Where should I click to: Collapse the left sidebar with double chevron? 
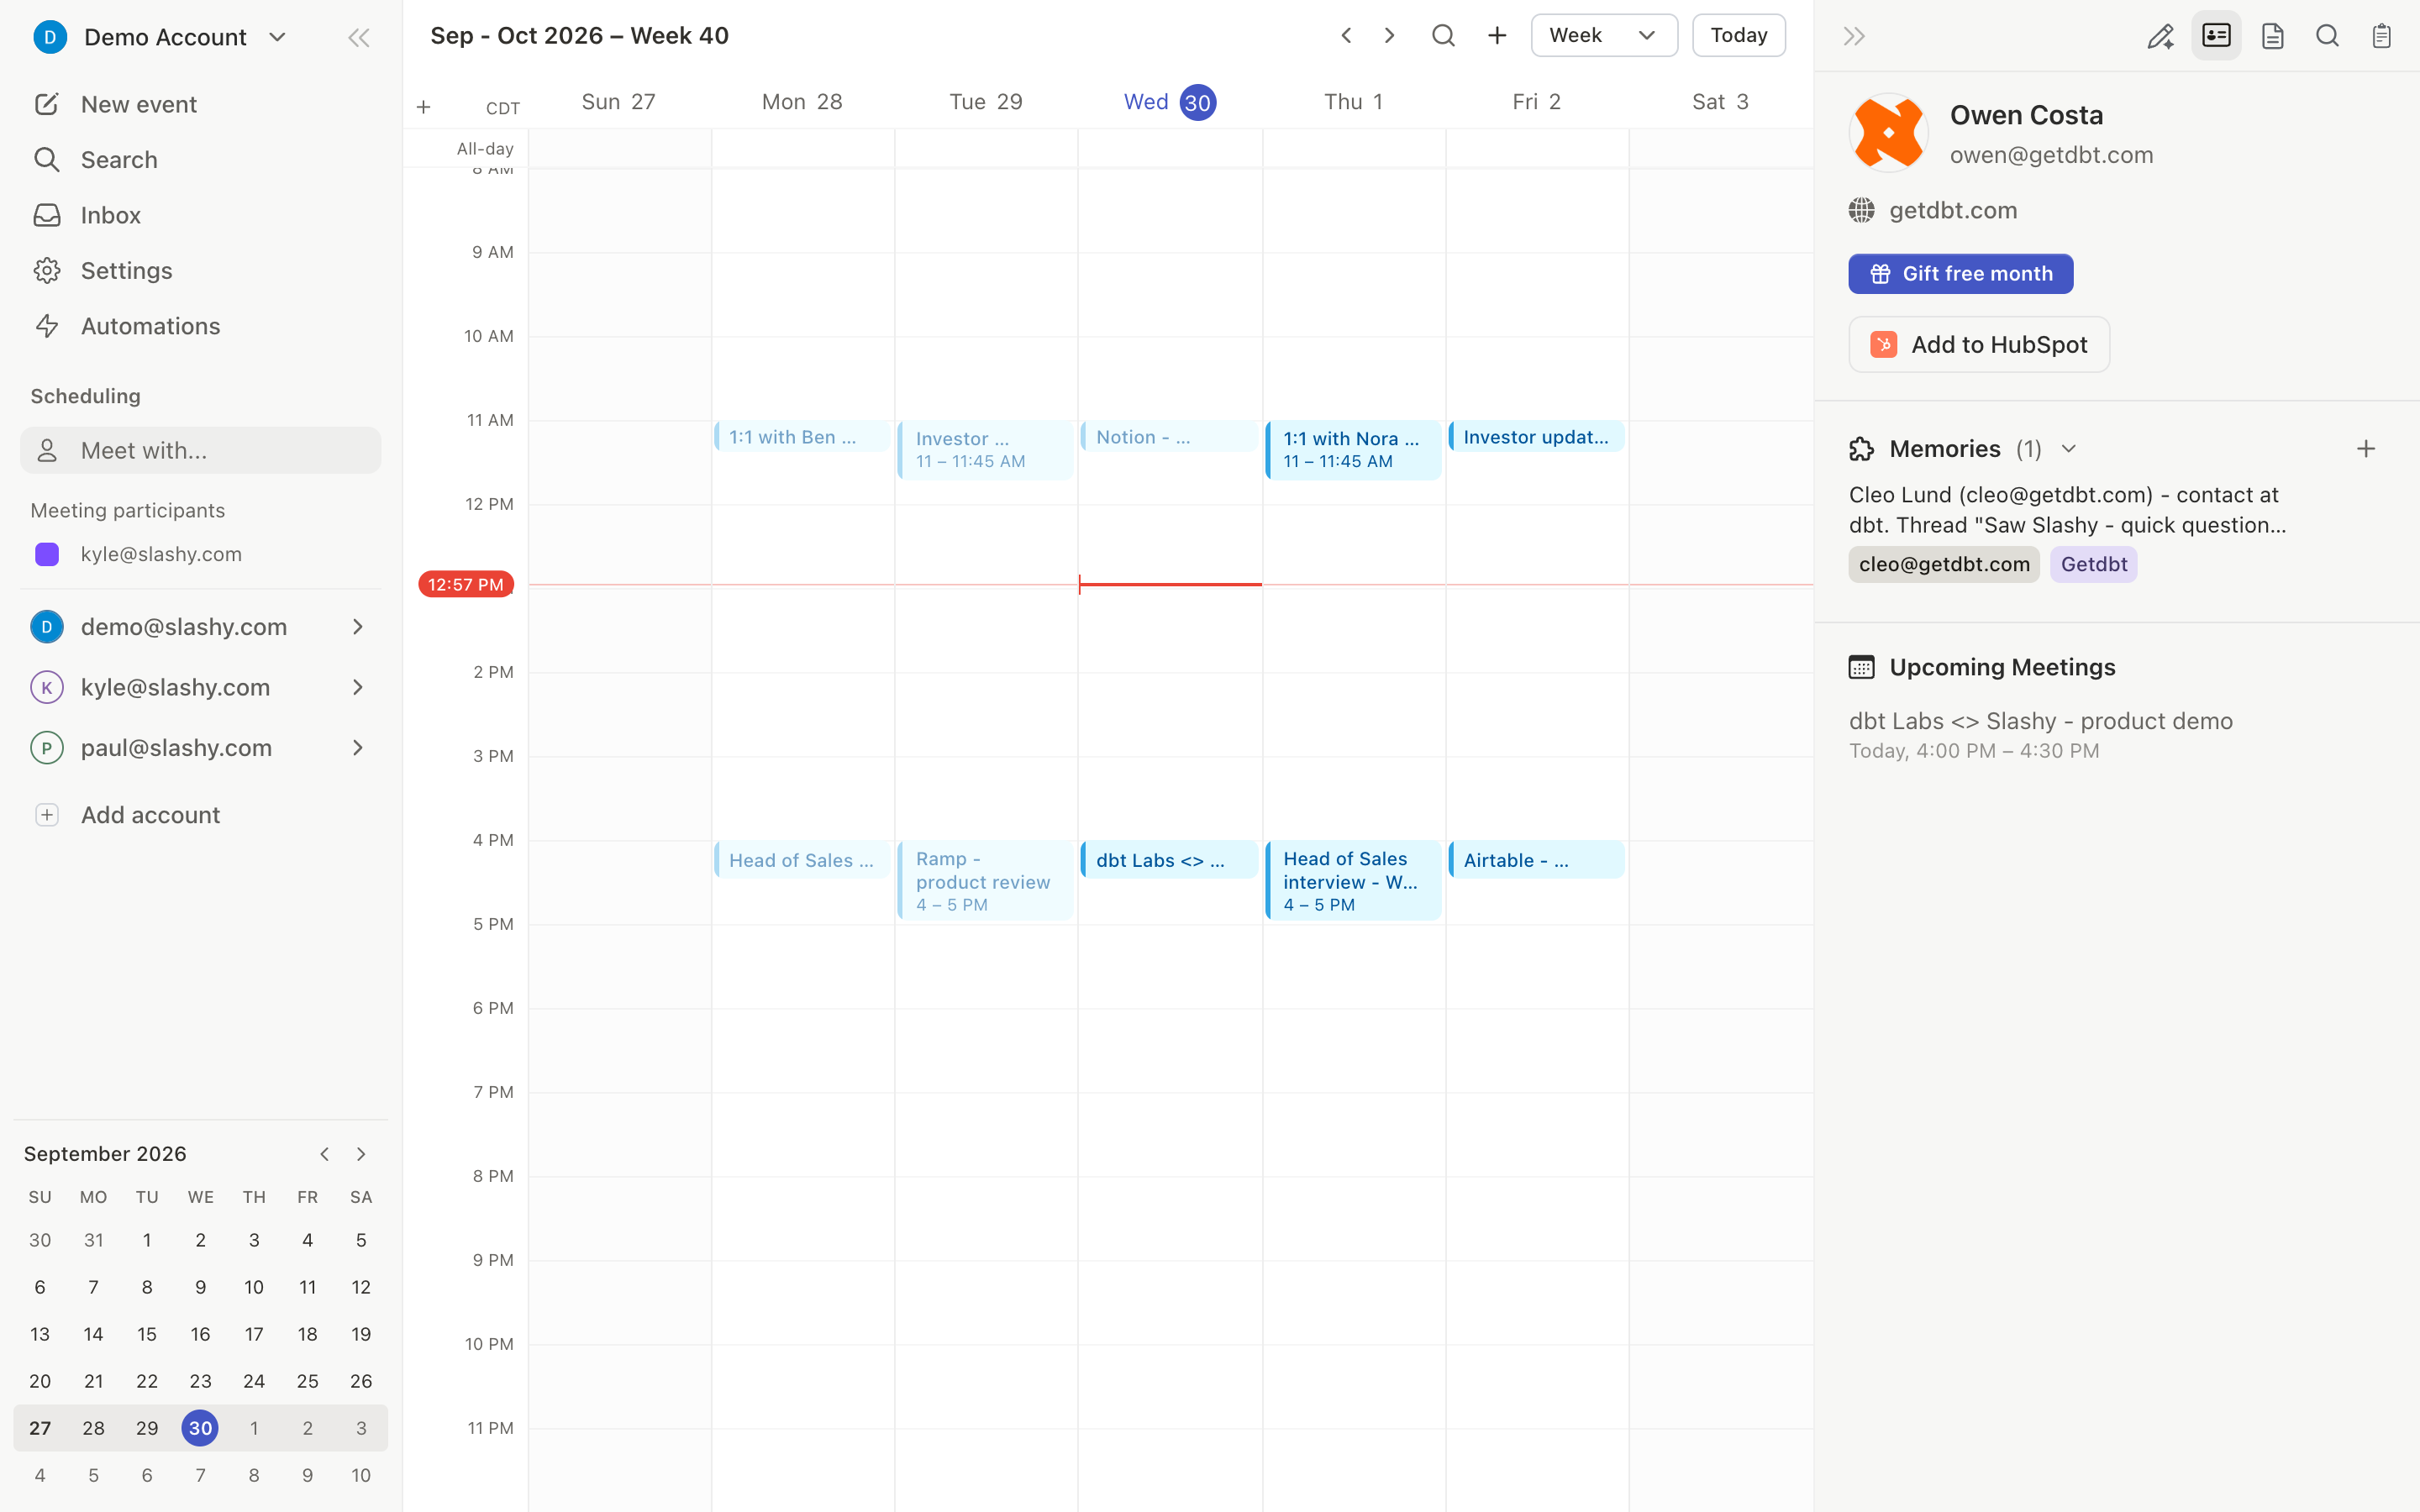pos(359,38)
